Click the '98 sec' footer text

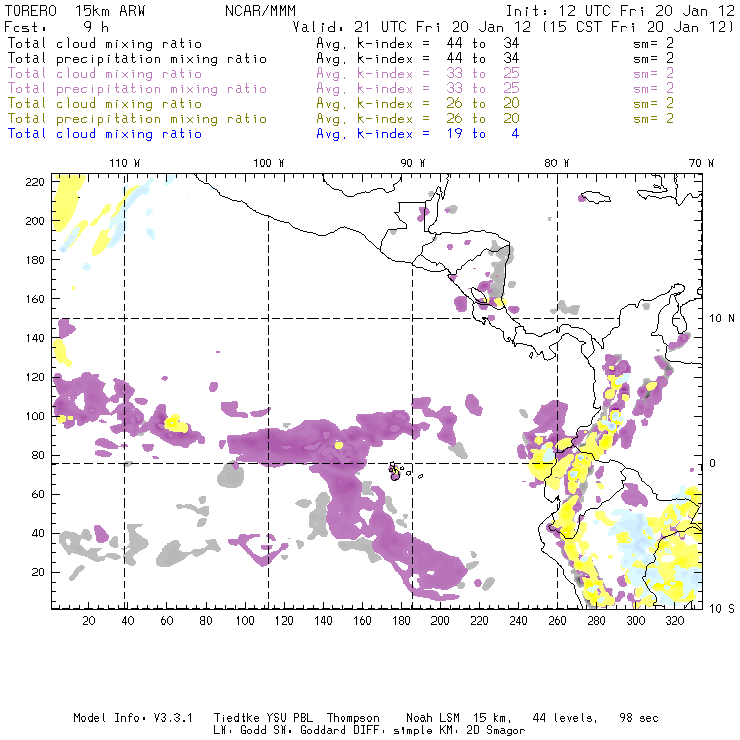click(639, 718)
